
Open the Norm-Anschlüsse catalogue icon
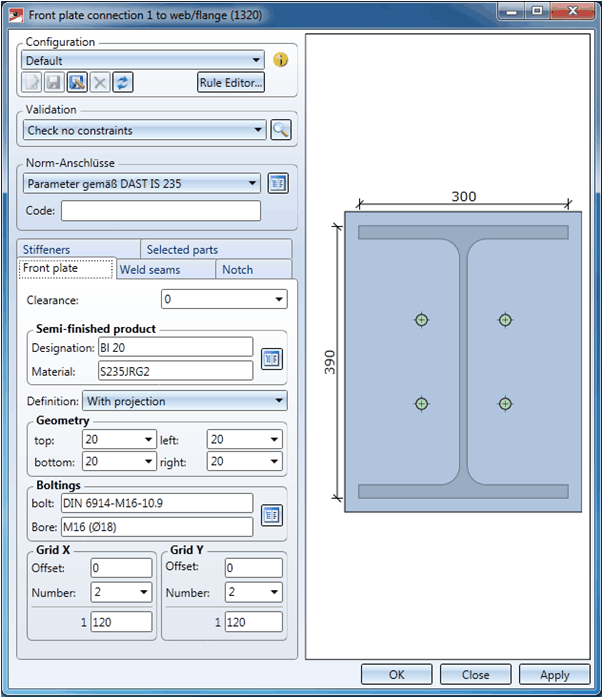pyautogui.click(x=278, y=183)
